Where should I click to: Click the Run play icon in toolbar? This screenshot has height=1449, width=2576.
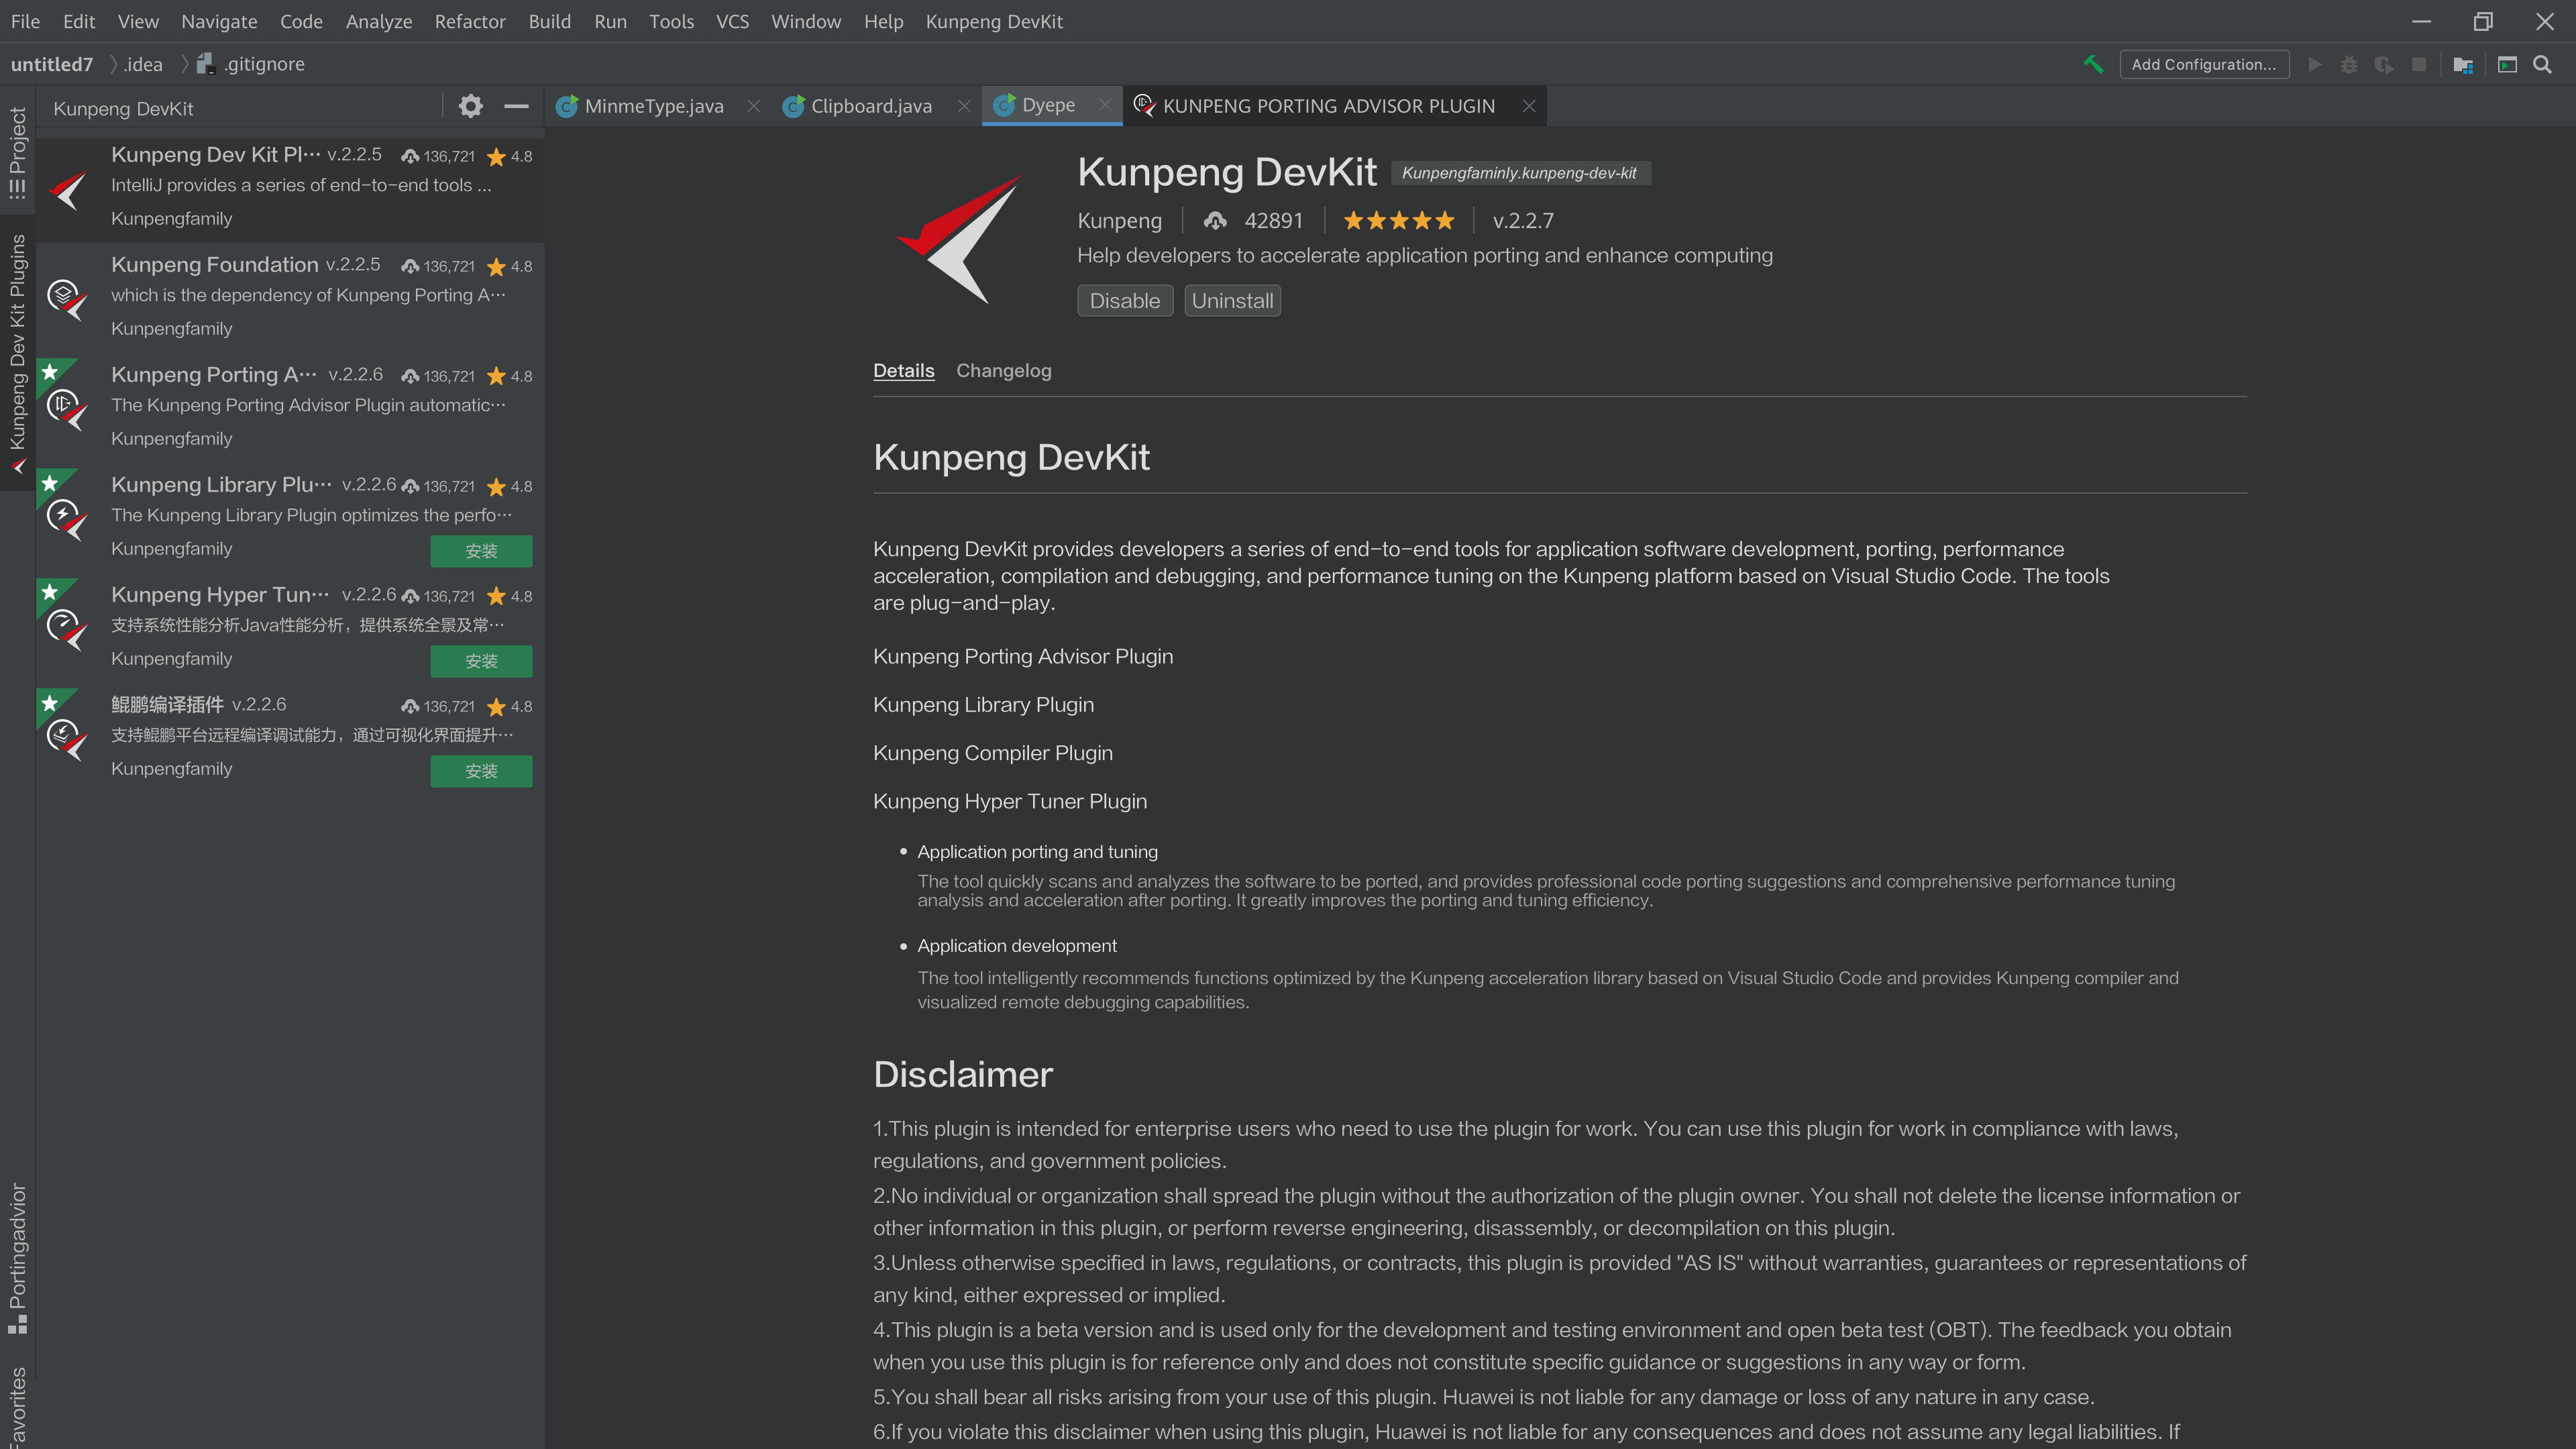click(2314, 64)
